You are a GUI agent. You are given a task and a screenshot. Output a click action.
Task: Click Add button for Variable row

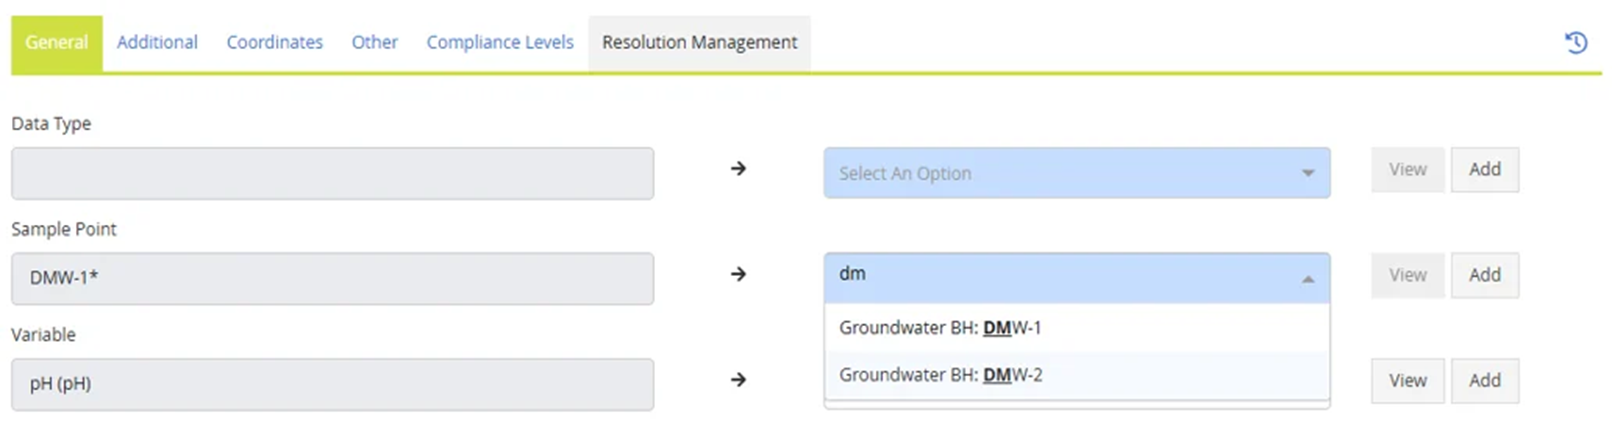tap(1484, 381)
